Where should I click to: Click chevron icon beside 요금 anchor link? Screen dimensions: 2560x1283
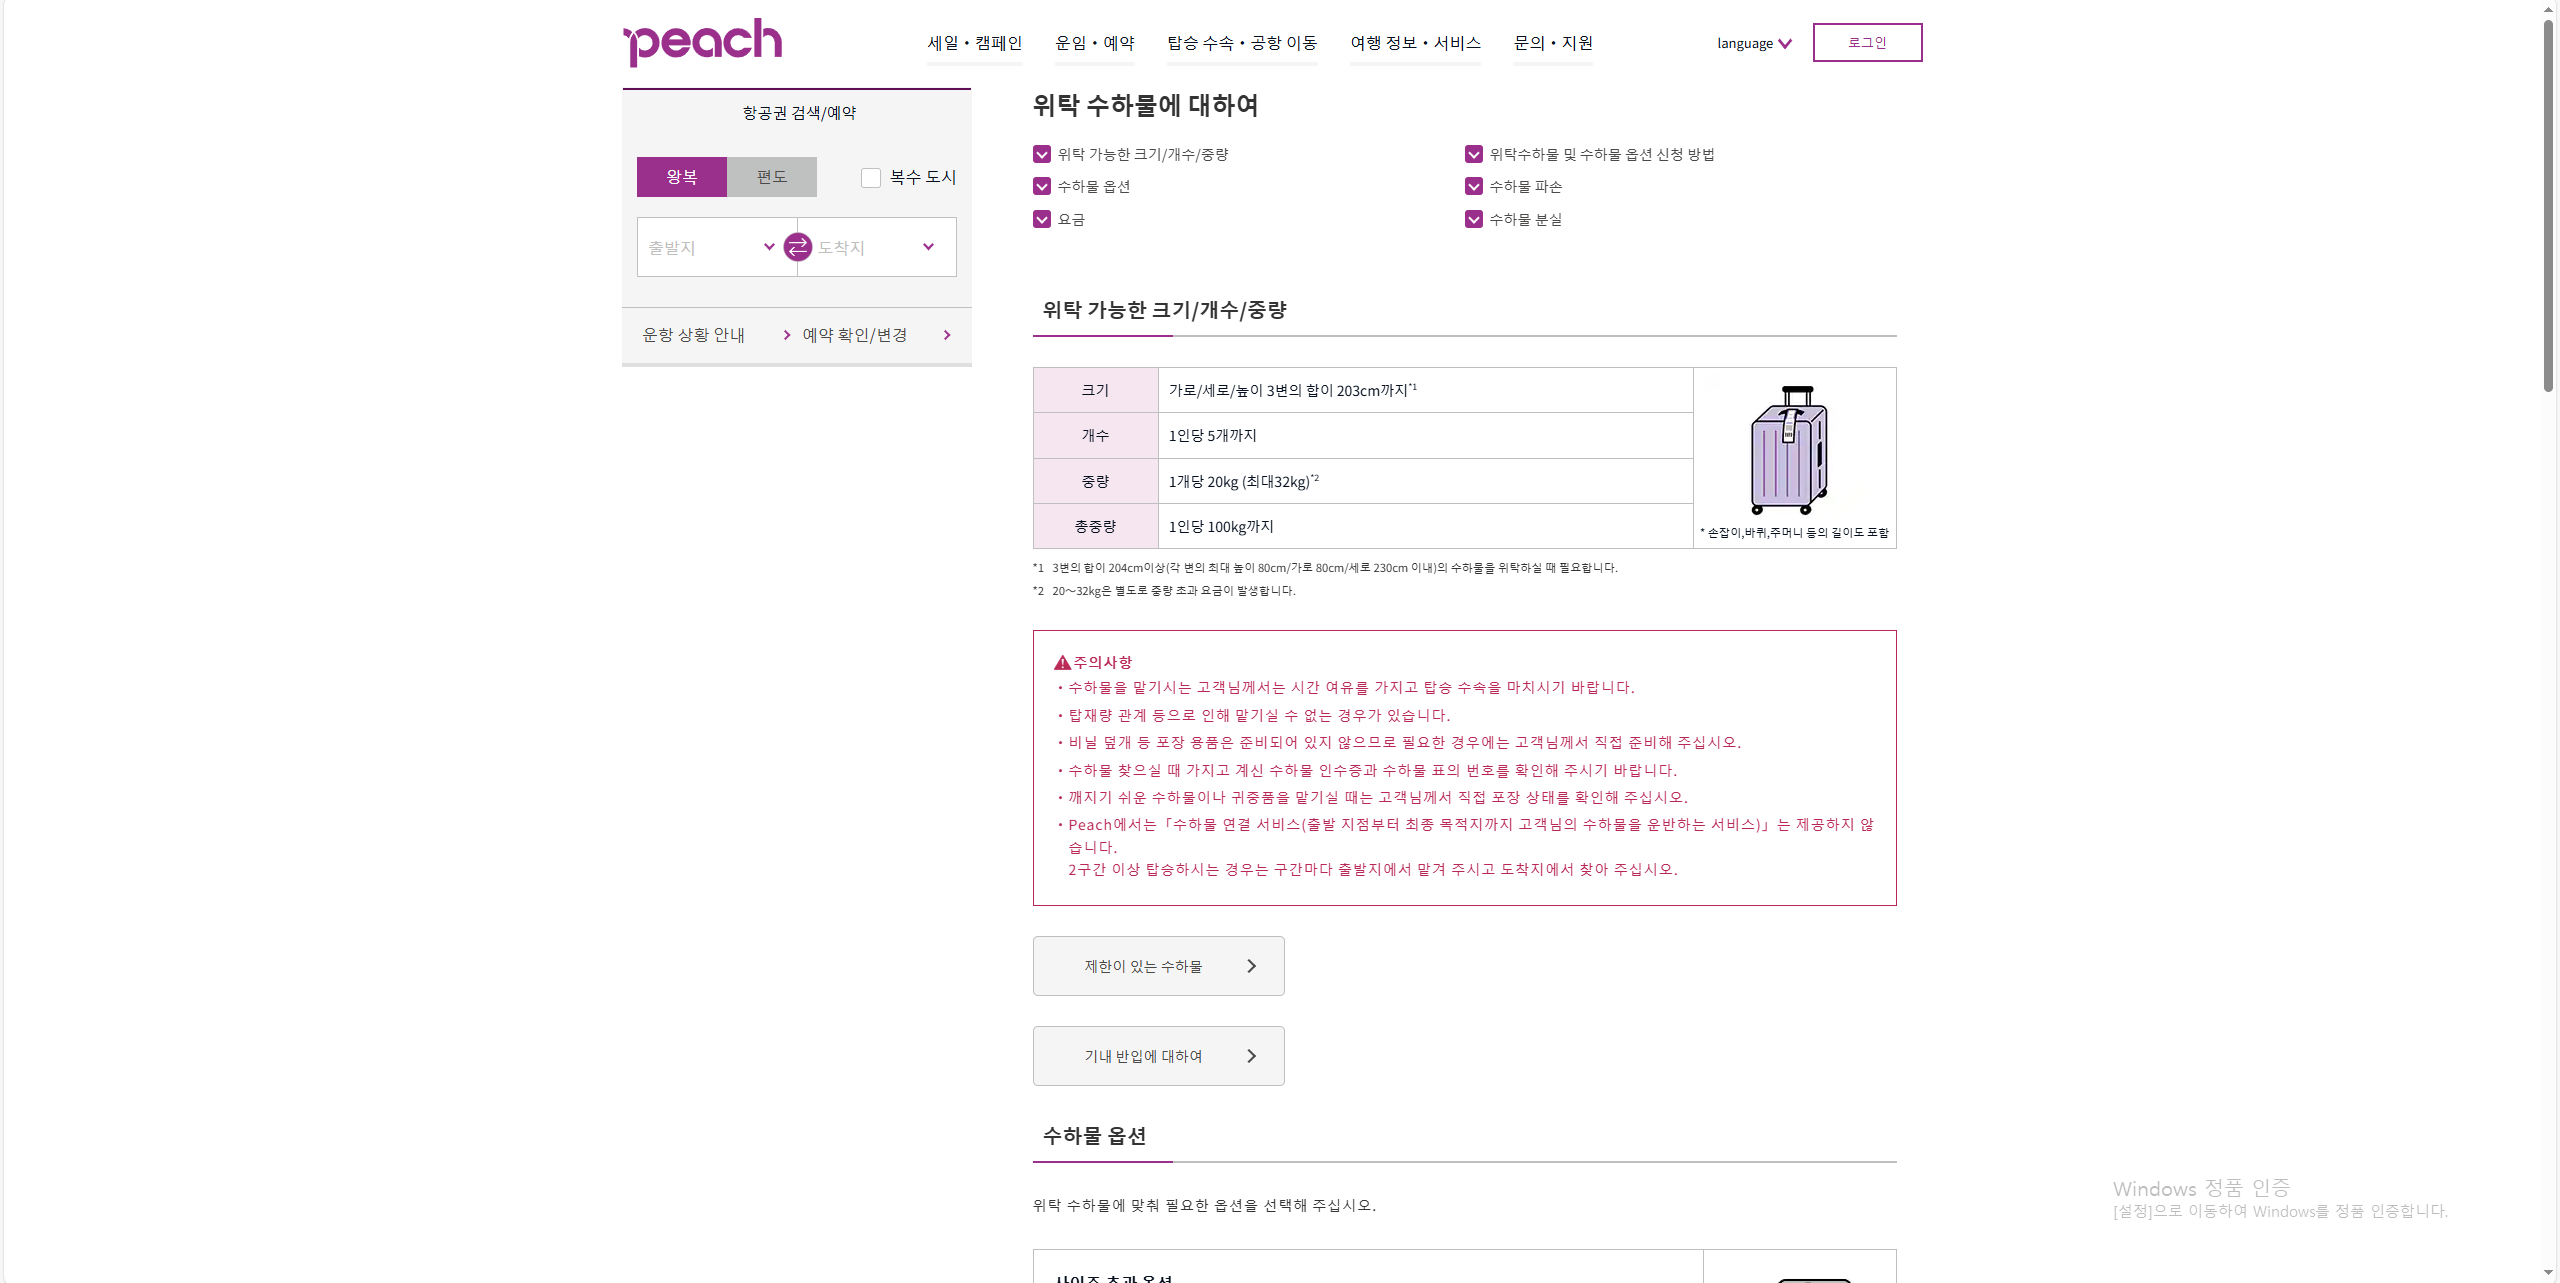[1042, 219]
